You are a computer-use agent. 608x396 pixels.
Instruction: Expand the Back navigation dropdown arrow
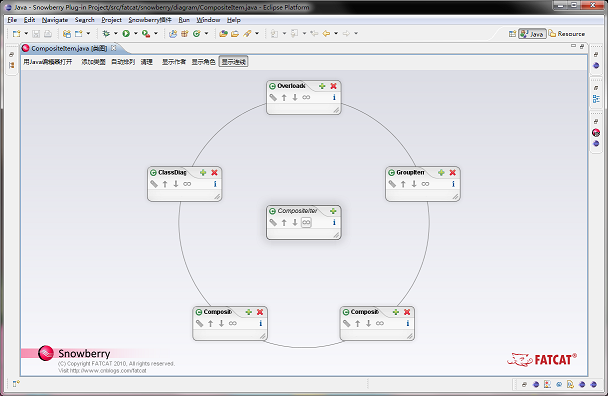coord(336,34)
